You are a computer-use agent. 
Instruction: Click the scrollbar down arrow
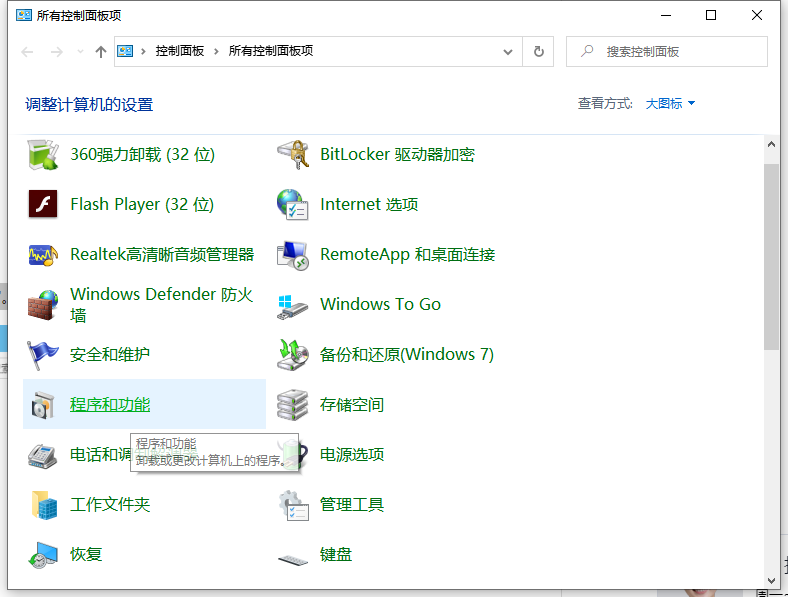[x=771, y=580]
